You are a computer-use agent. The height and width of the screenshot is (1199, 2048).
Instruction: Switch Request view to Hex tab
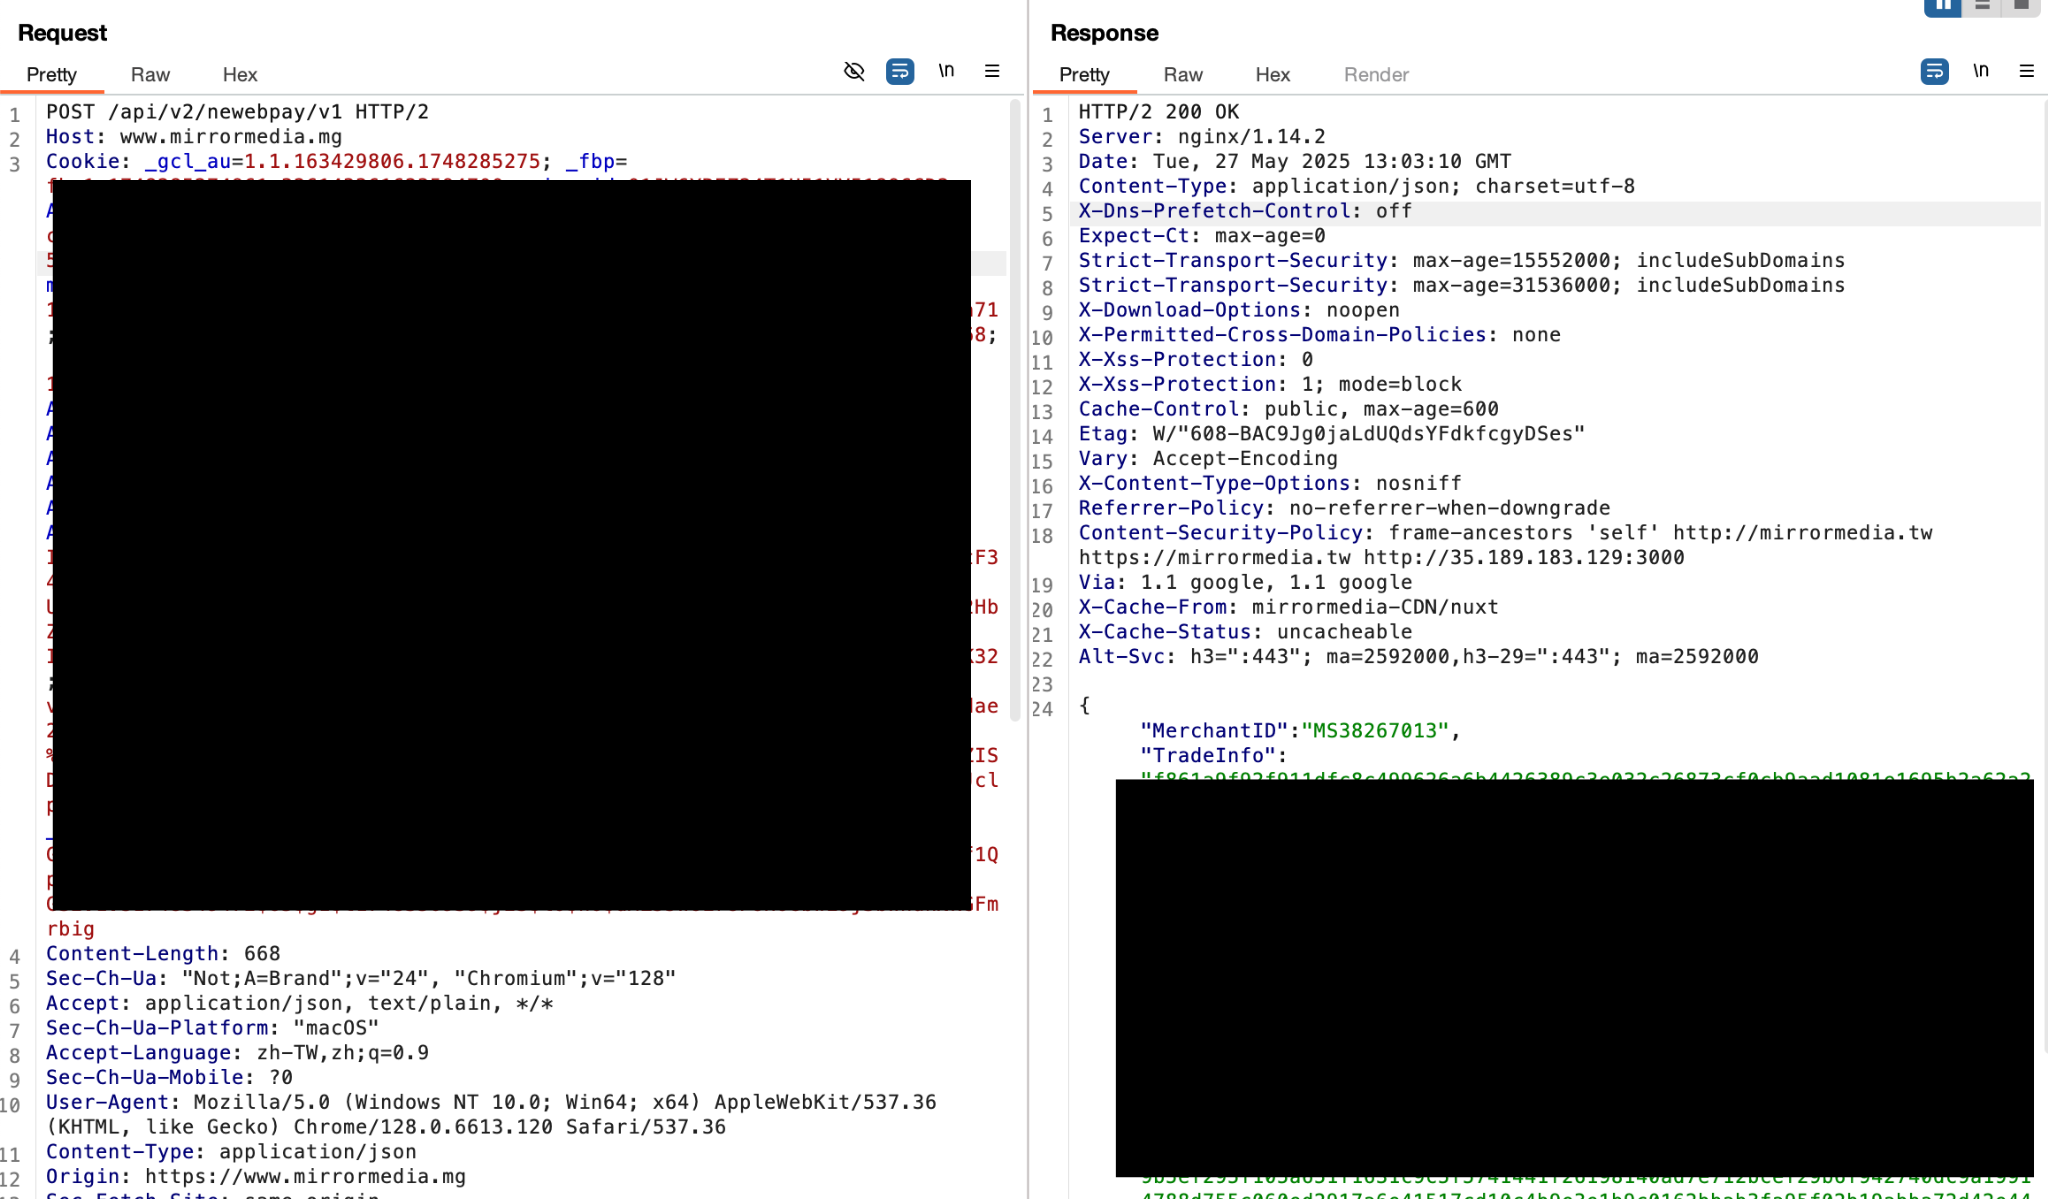click(x=240, y=75)
